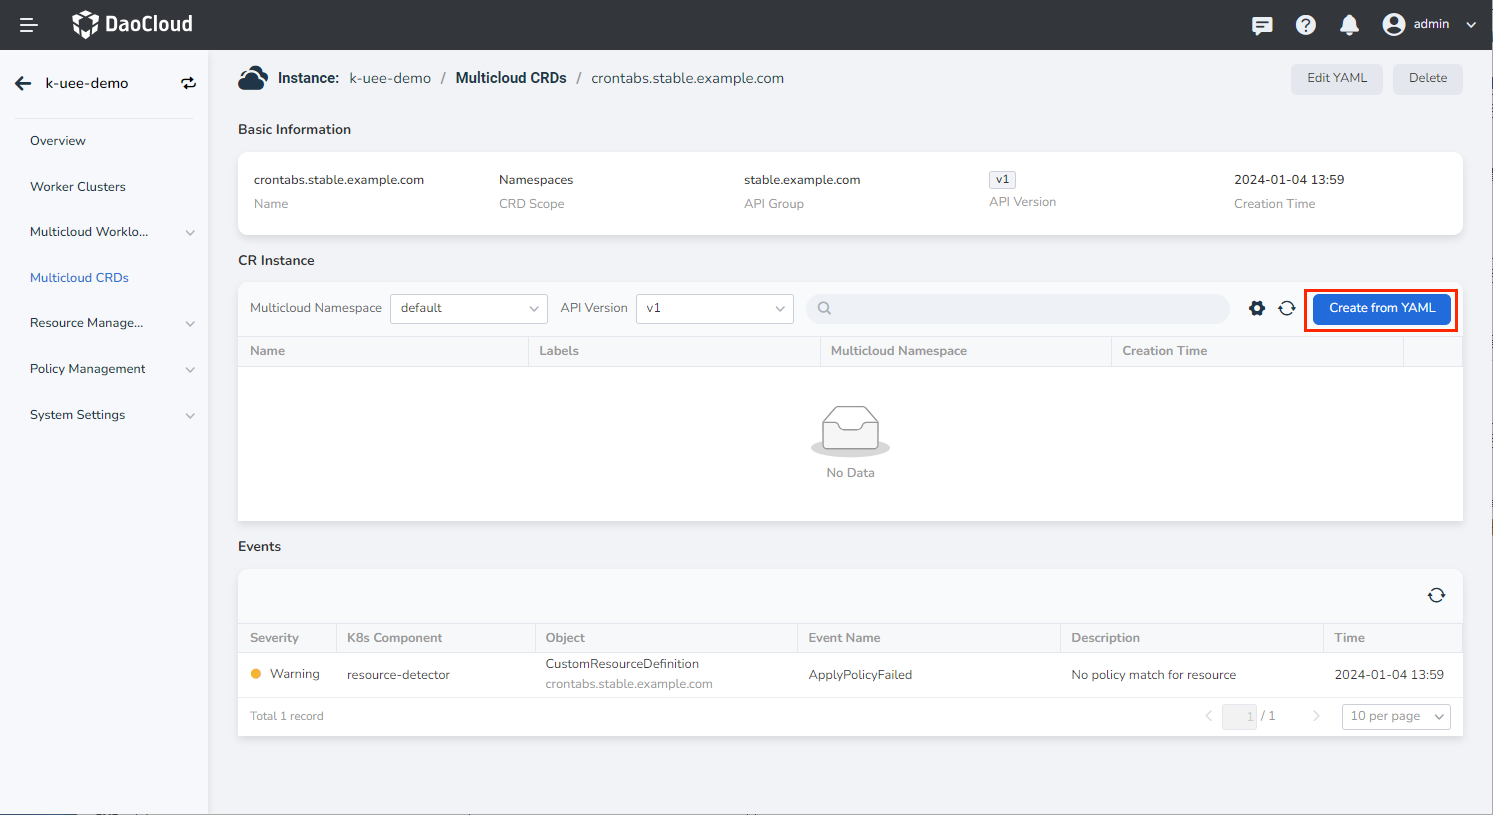This screenshot has height=815, width=1493.
Task: Expand Policy Management in sidebar
Action: (x=110, y=369)
